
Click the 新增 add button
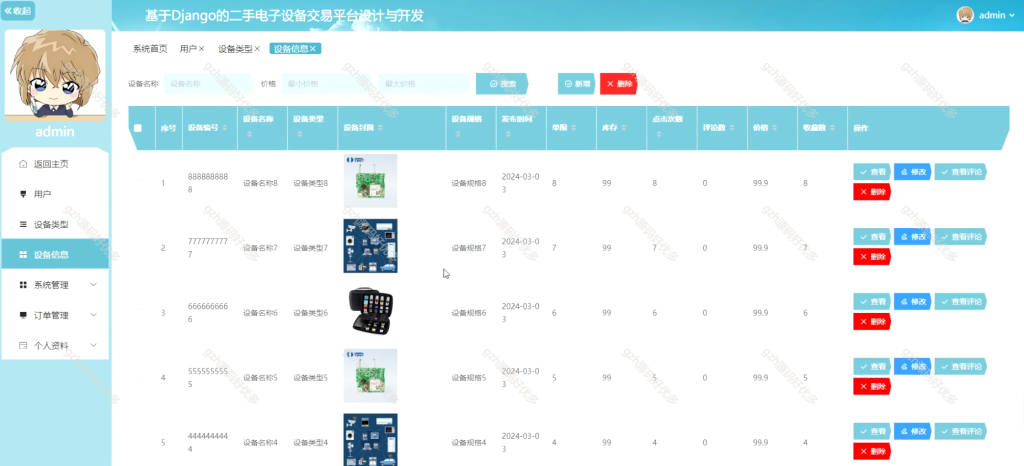point(577,84)
